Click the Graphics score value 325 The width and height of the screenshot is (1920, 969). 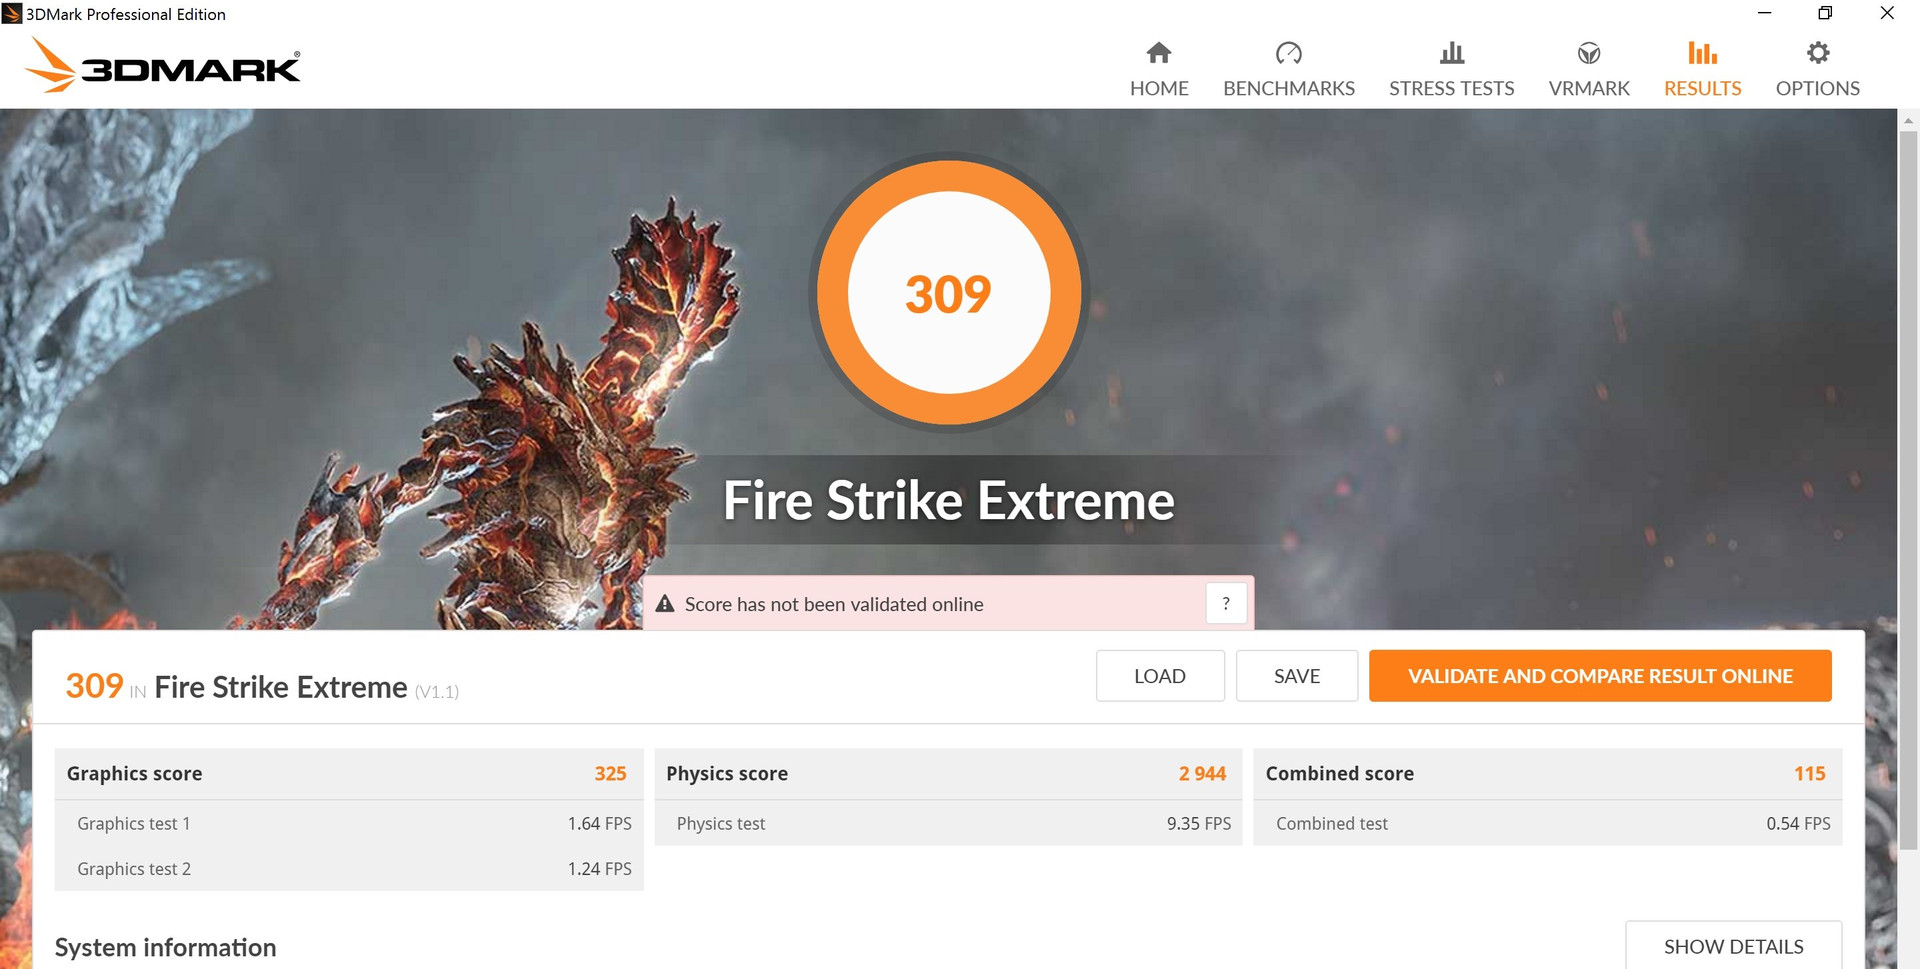tap(610, 773)
